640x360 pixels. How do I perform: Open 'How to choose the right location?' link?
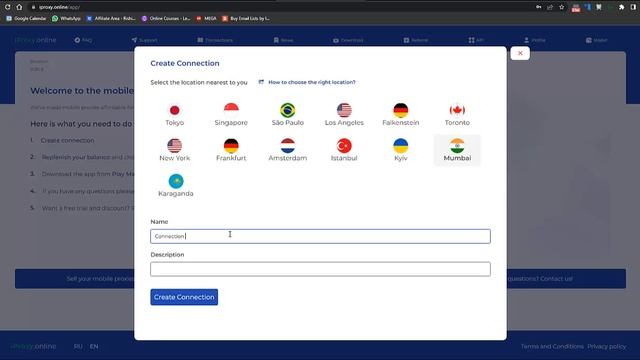311,82
